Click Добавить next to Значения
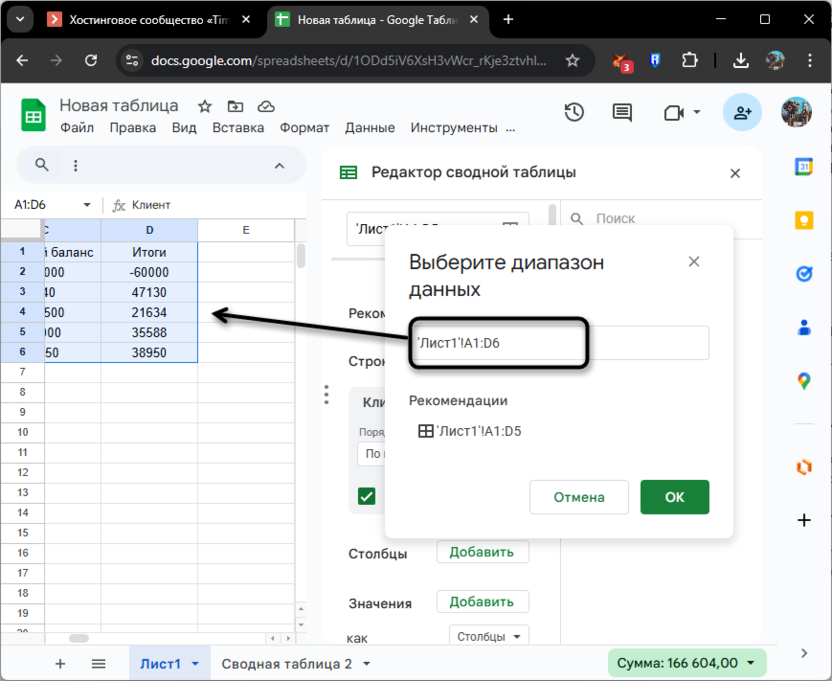Image resolution: width=832 pixels, height=681 pixels. (x=482, y=601)
